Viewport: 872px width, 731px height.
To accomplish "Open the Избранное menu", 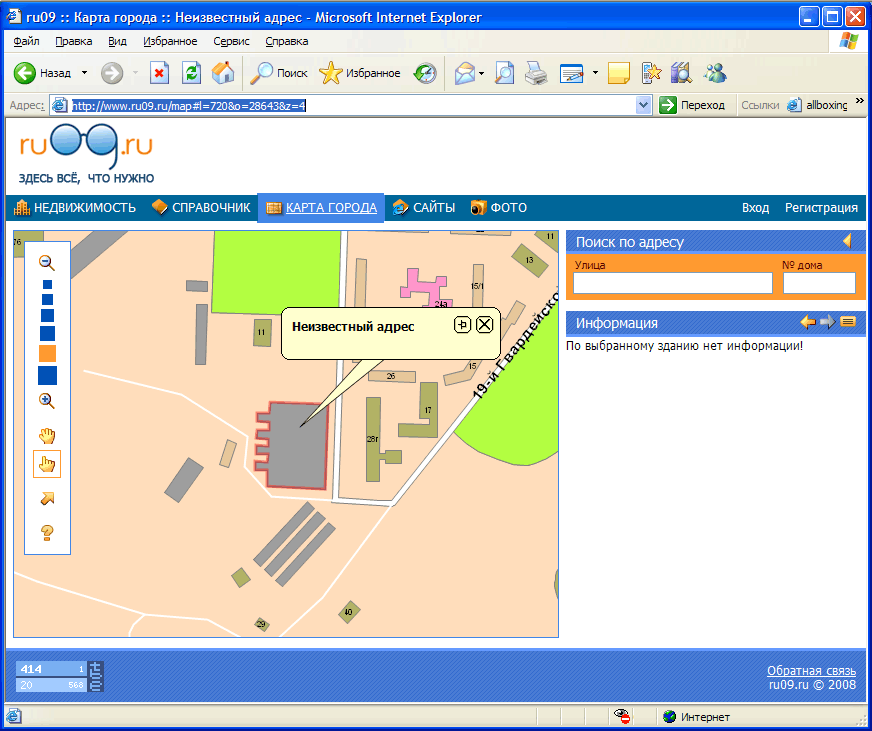I will point(170,41).
